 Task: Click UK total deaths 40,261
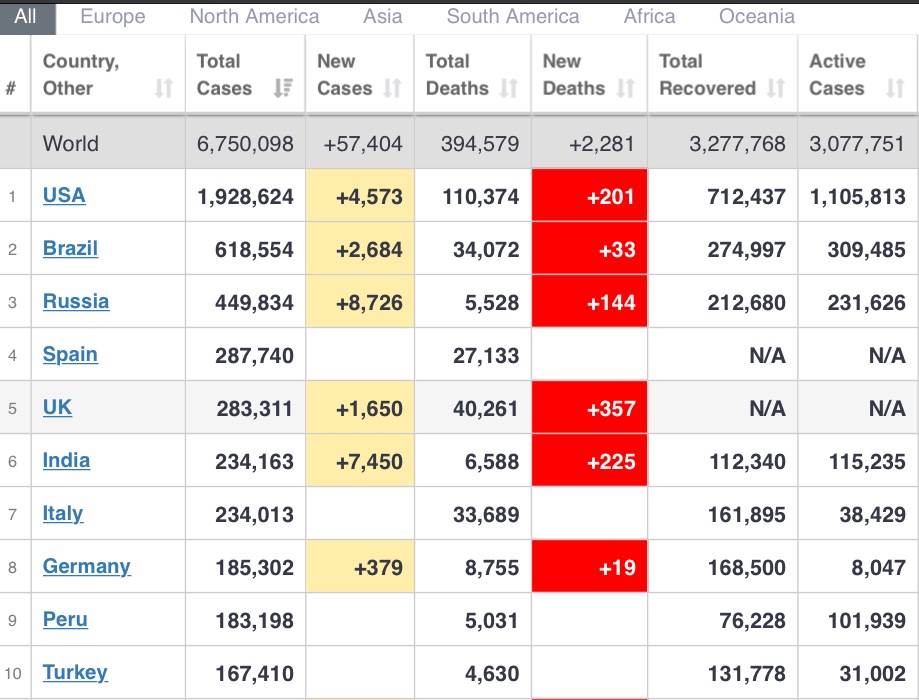486,409
